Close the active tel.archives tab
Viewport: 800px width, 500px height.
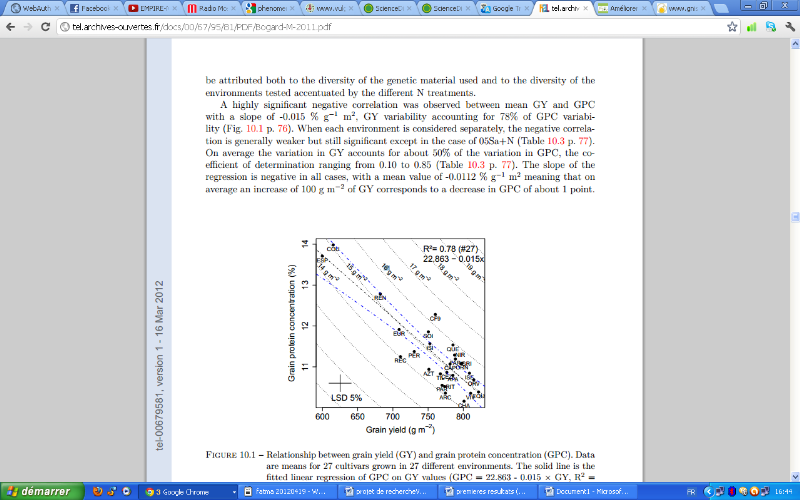point(586,8)
